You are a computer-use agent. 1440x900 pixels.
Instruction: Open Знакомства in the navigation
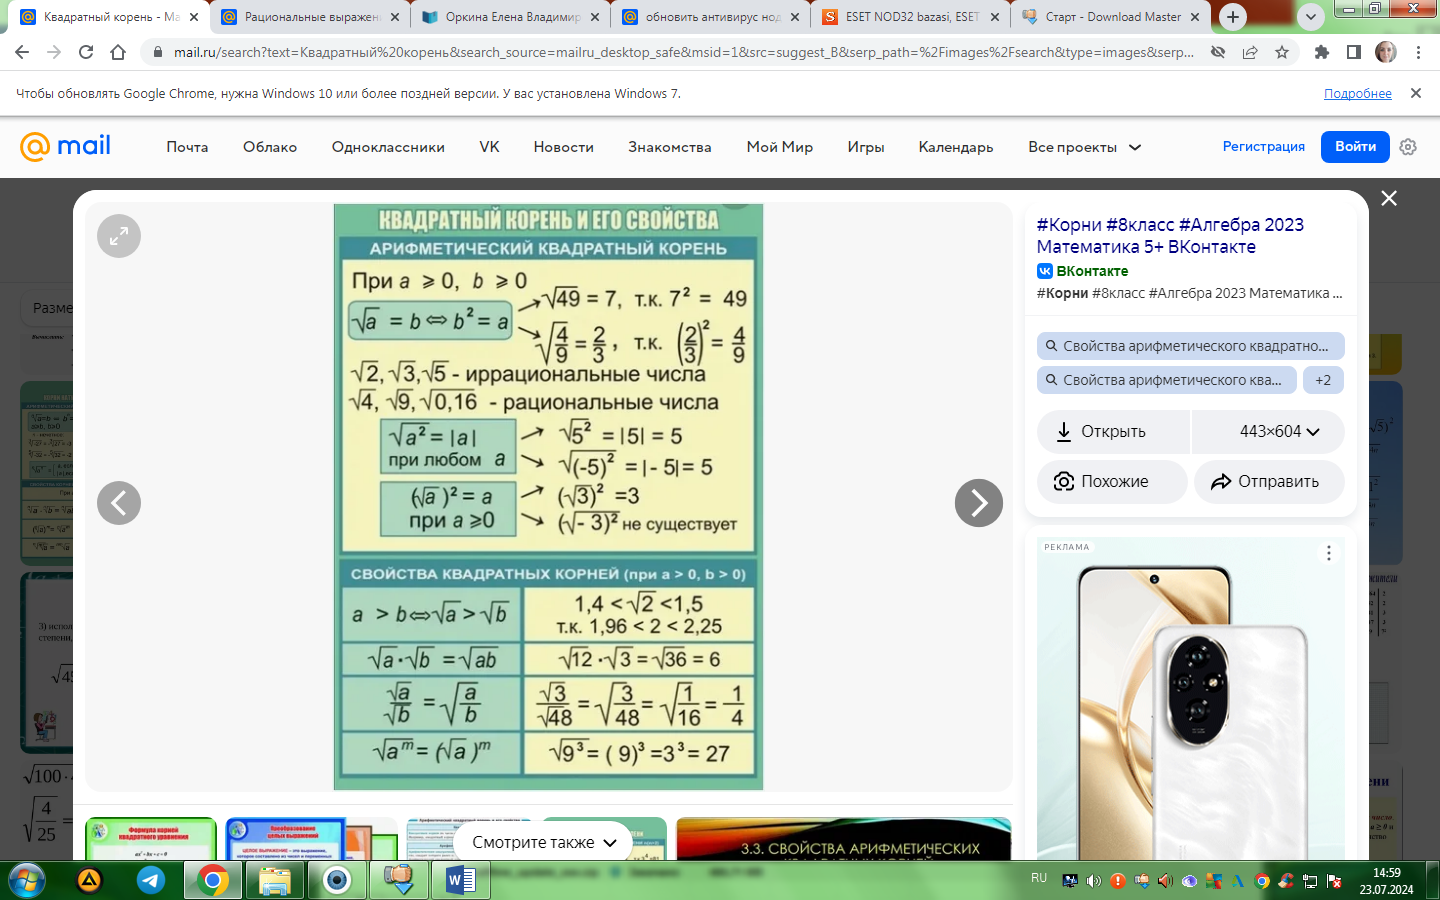(x=670, y=147)
